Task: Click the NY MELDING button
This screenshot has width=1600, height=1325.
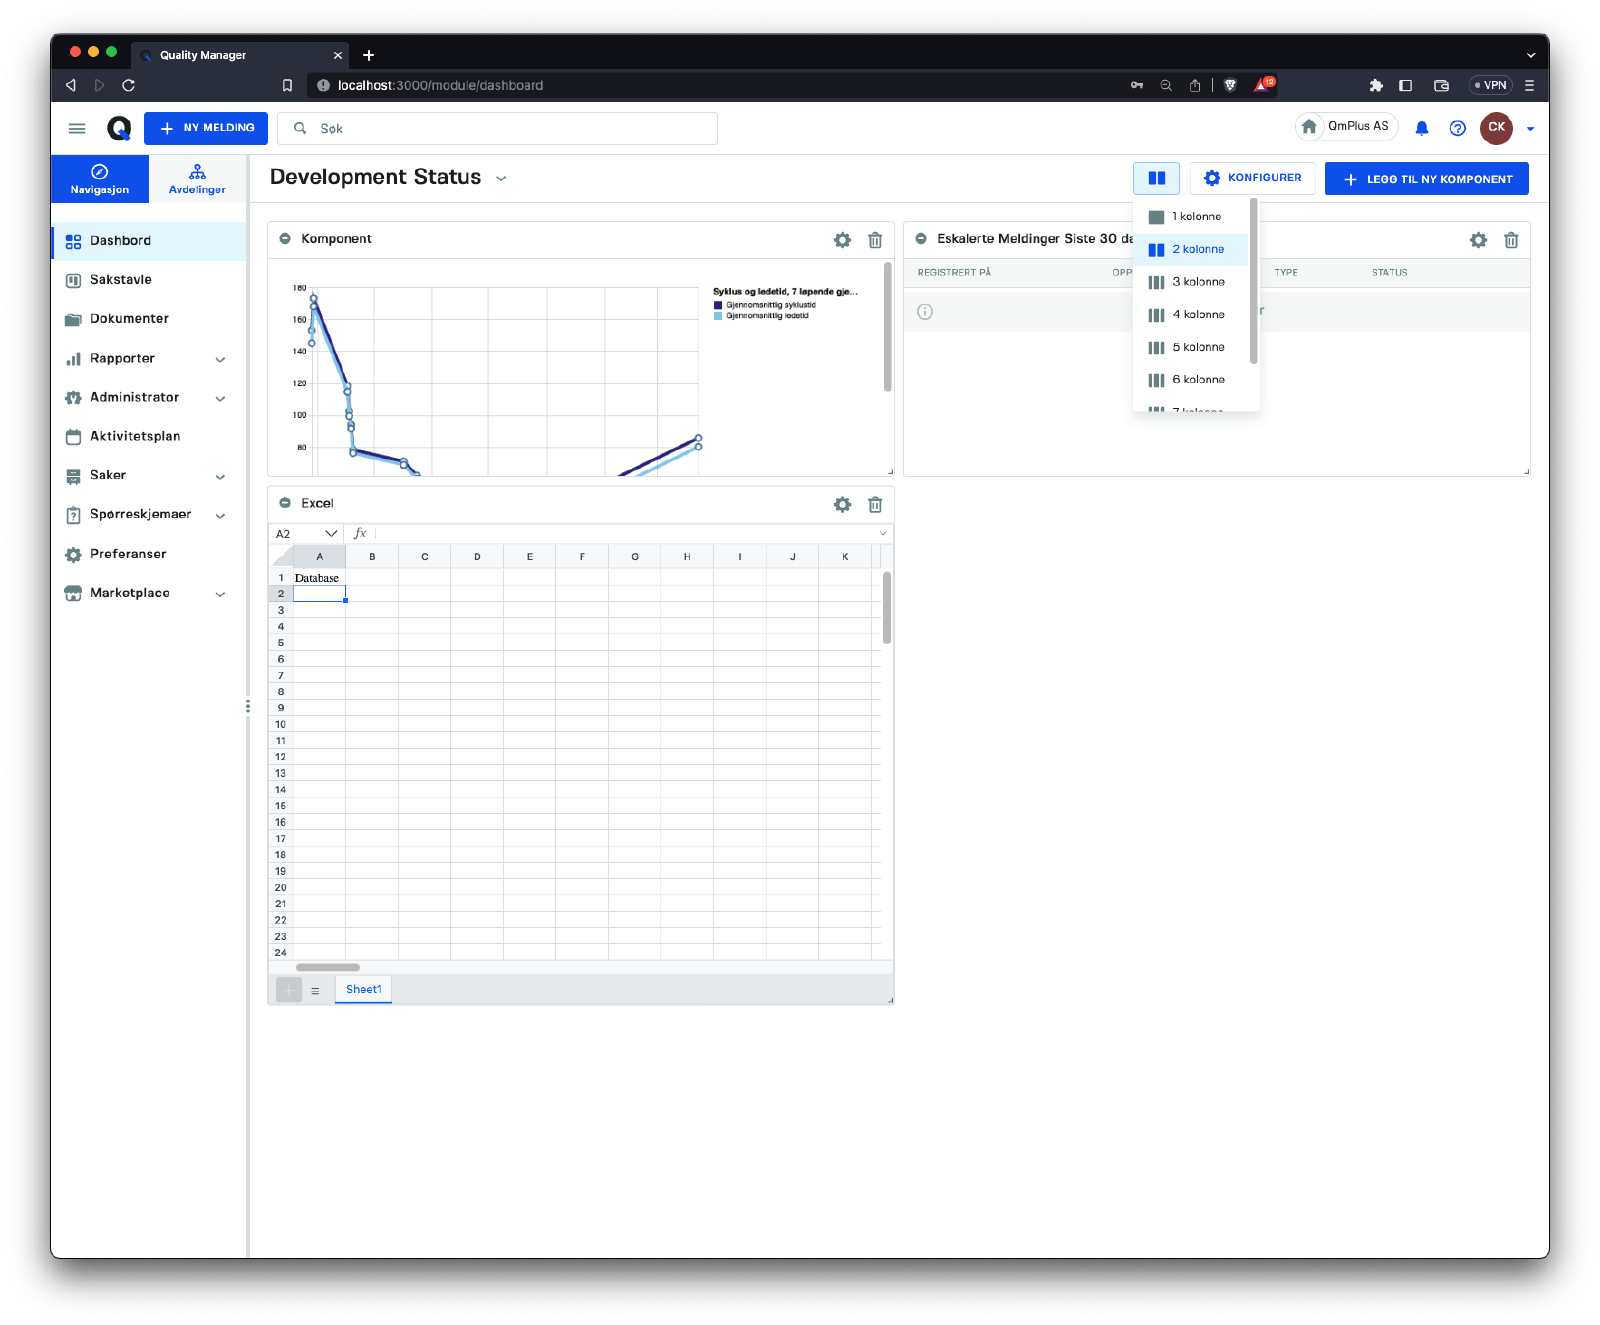Action: pos(206,128)
